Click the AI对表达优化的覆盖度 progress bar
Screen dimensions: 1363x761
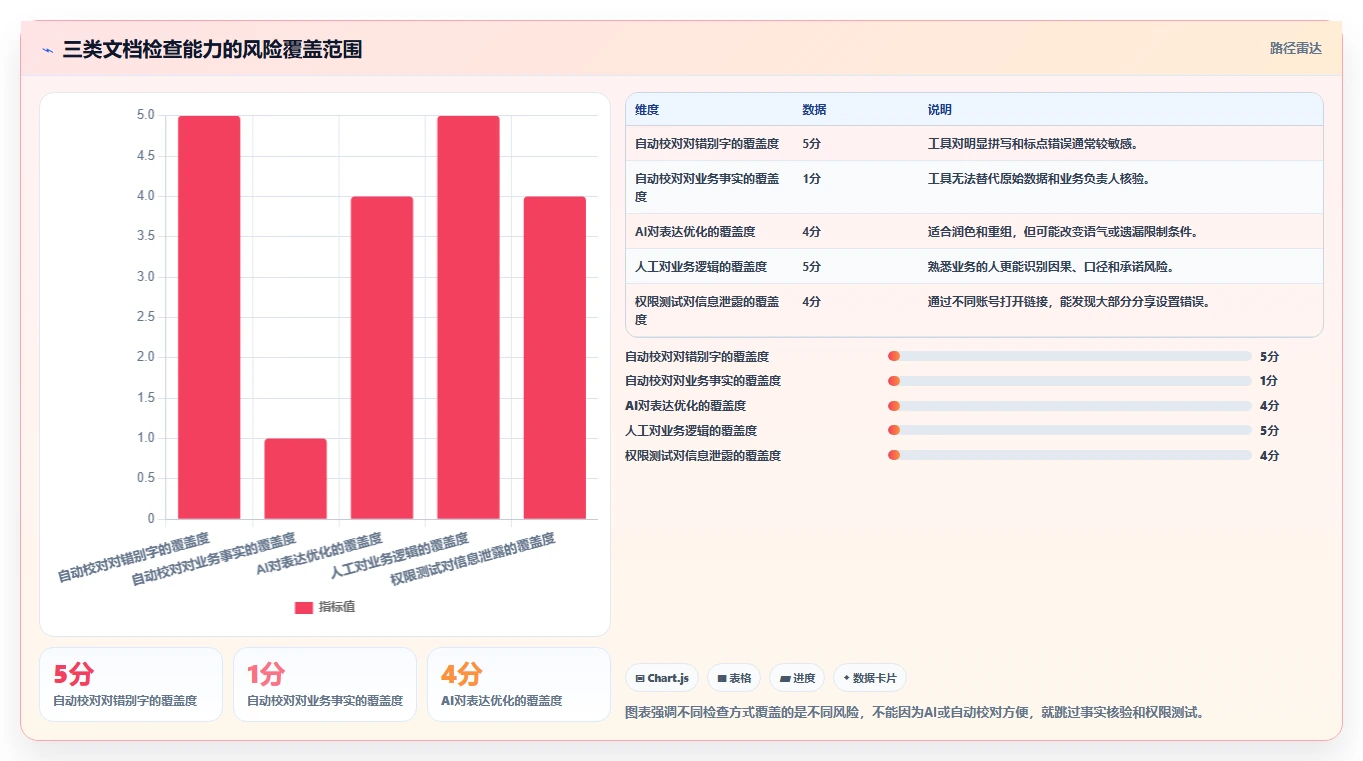[x=1069, y=406]
